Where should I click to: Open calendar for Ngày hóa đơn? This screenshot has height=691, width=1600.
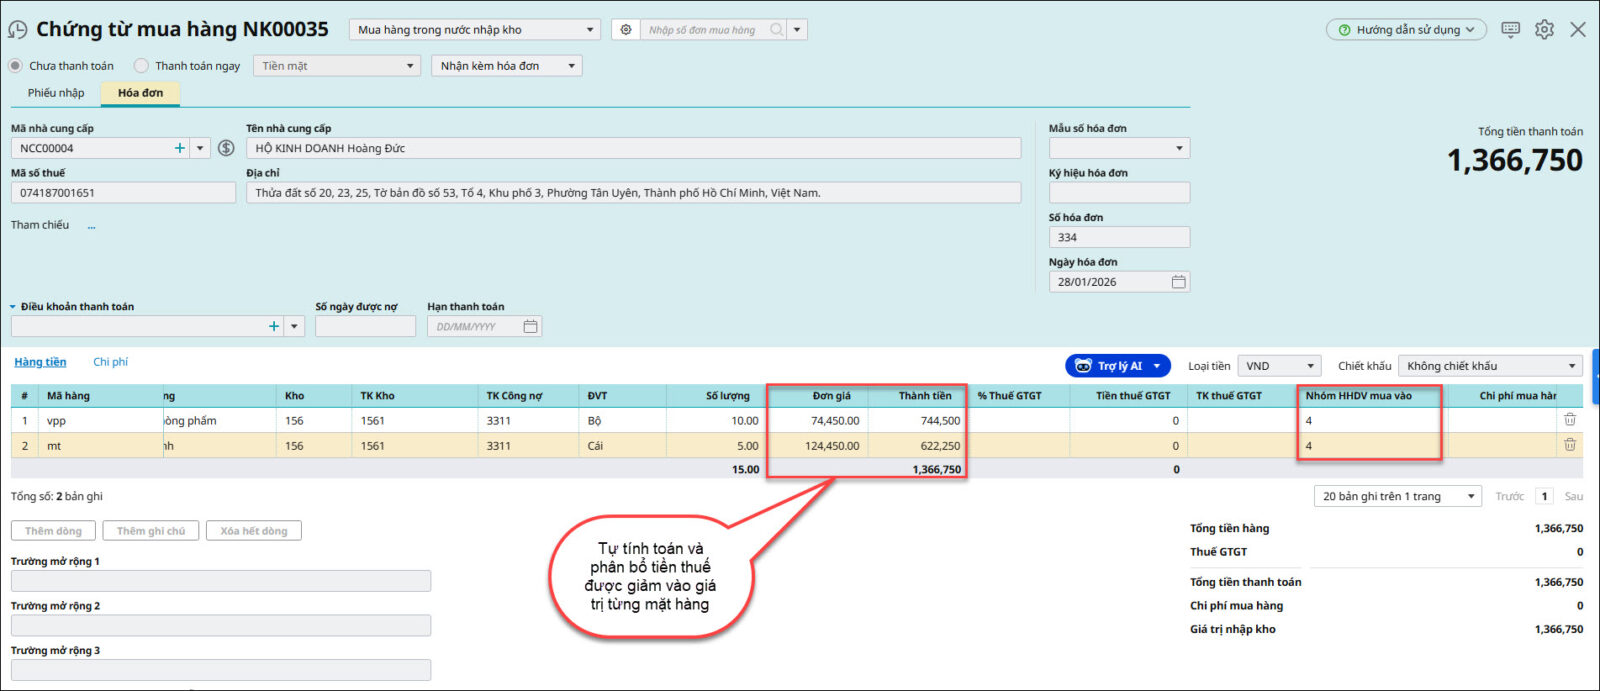(x=1178, y=282)
